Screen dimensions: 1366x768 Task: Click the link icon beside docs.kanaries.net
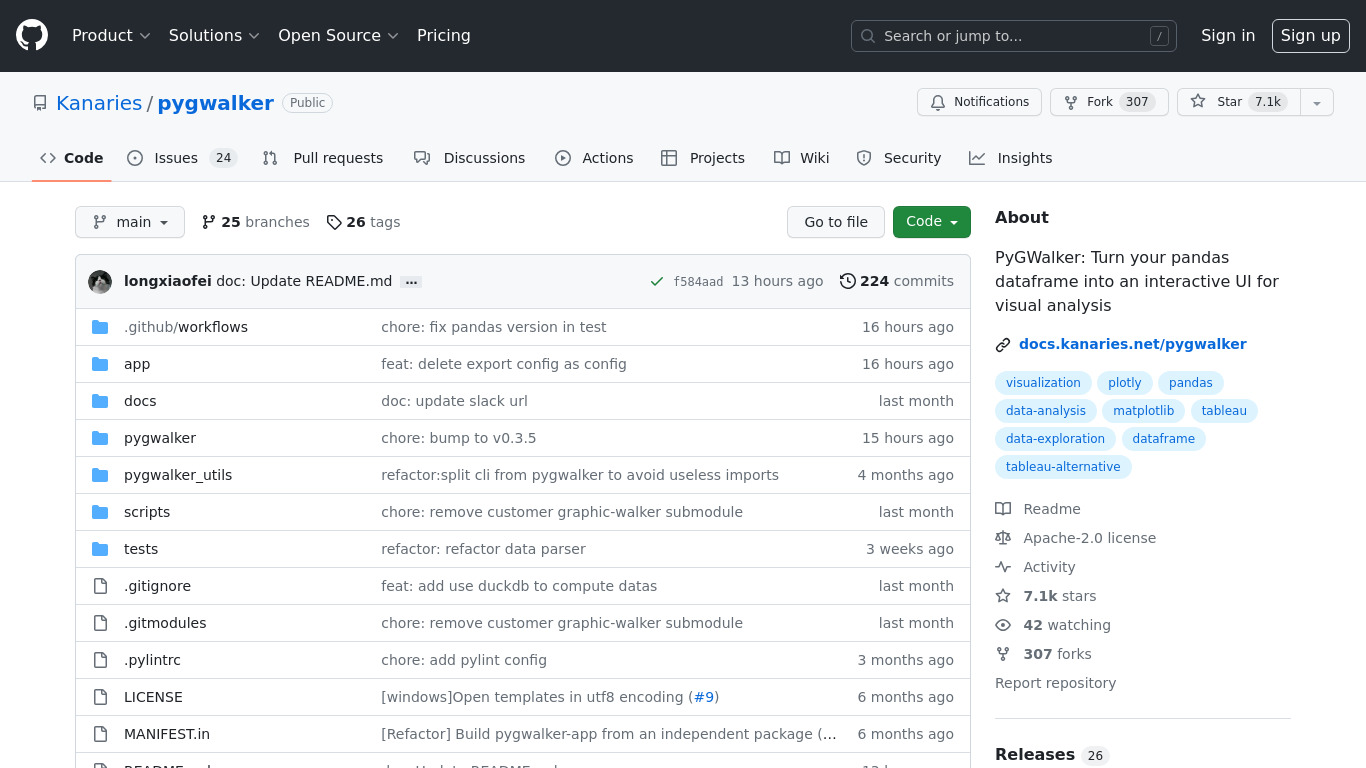1003,345
